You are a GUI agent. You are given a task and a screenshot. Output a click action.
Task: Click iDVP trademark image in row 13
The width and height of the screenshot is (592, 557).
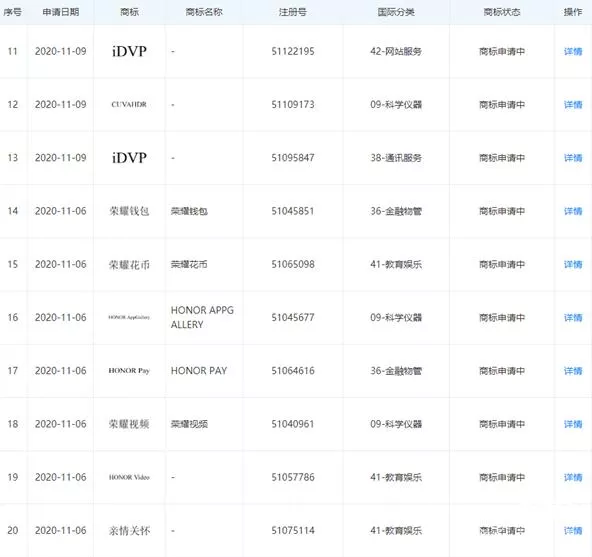(x=129, y=158)
